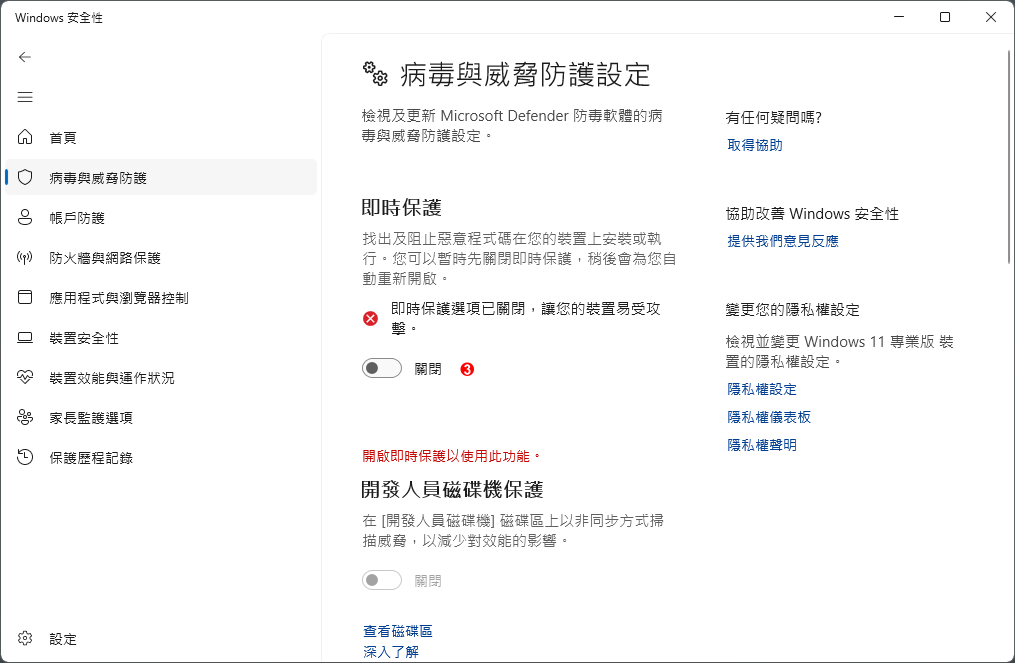Turn on the 即時保護 toggle
The image size is (1015, 663).
(382, 368)
